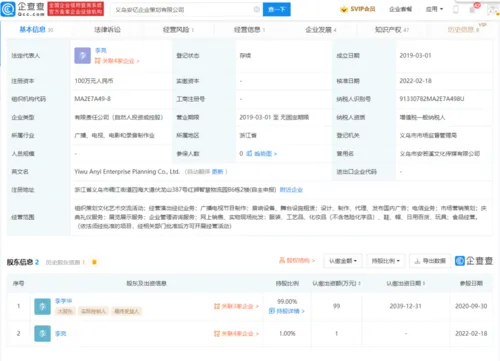This screenshot has height=361, width=500.
Task: Expand the 应用 dropdown menu
Action: pyautogui.click(x=434, y=9)
